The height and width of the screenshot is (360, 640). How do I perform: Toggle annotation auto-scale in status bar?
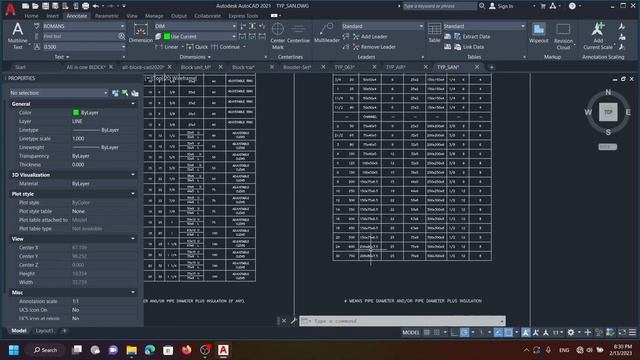pyautogui.click(x=536, y=333)
